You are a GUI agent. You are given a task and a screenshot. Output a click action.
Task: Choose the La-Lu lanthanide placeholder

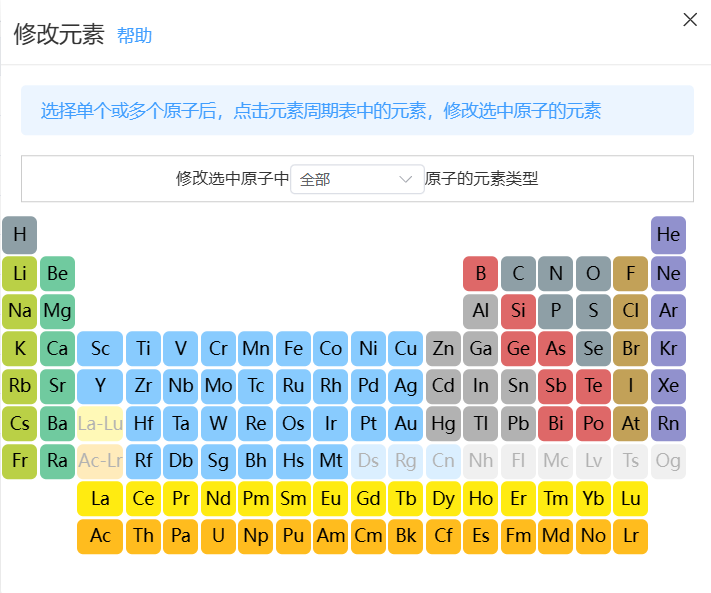pyautogui.click(x=100, y=424)
